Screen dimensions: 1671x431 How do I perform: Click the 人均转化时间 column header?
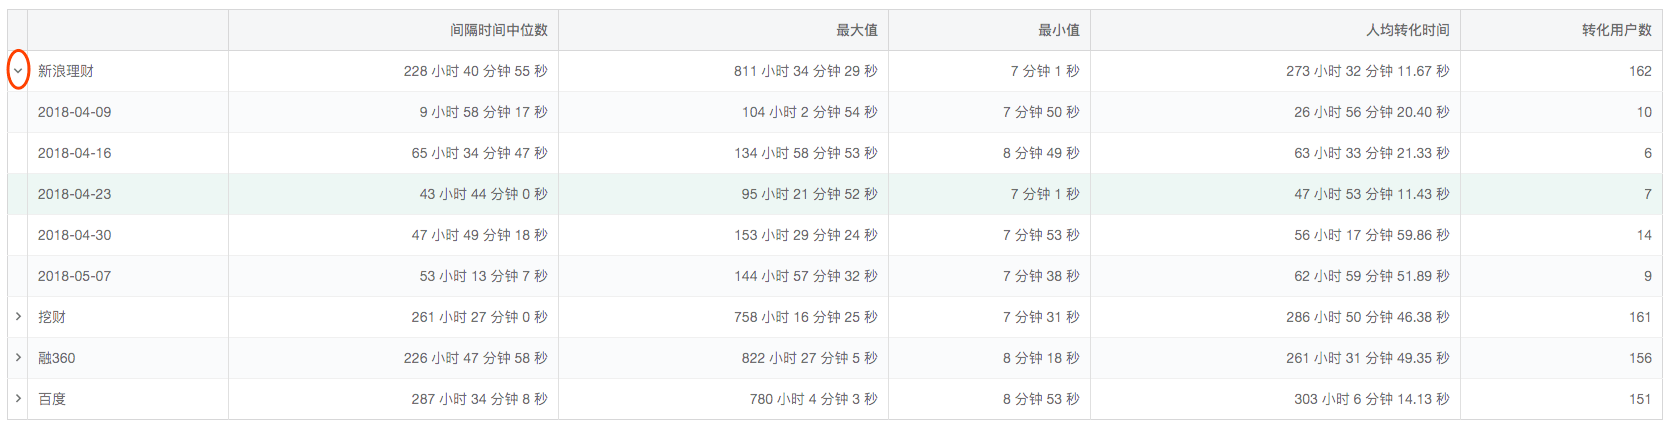click(1408, 30)
